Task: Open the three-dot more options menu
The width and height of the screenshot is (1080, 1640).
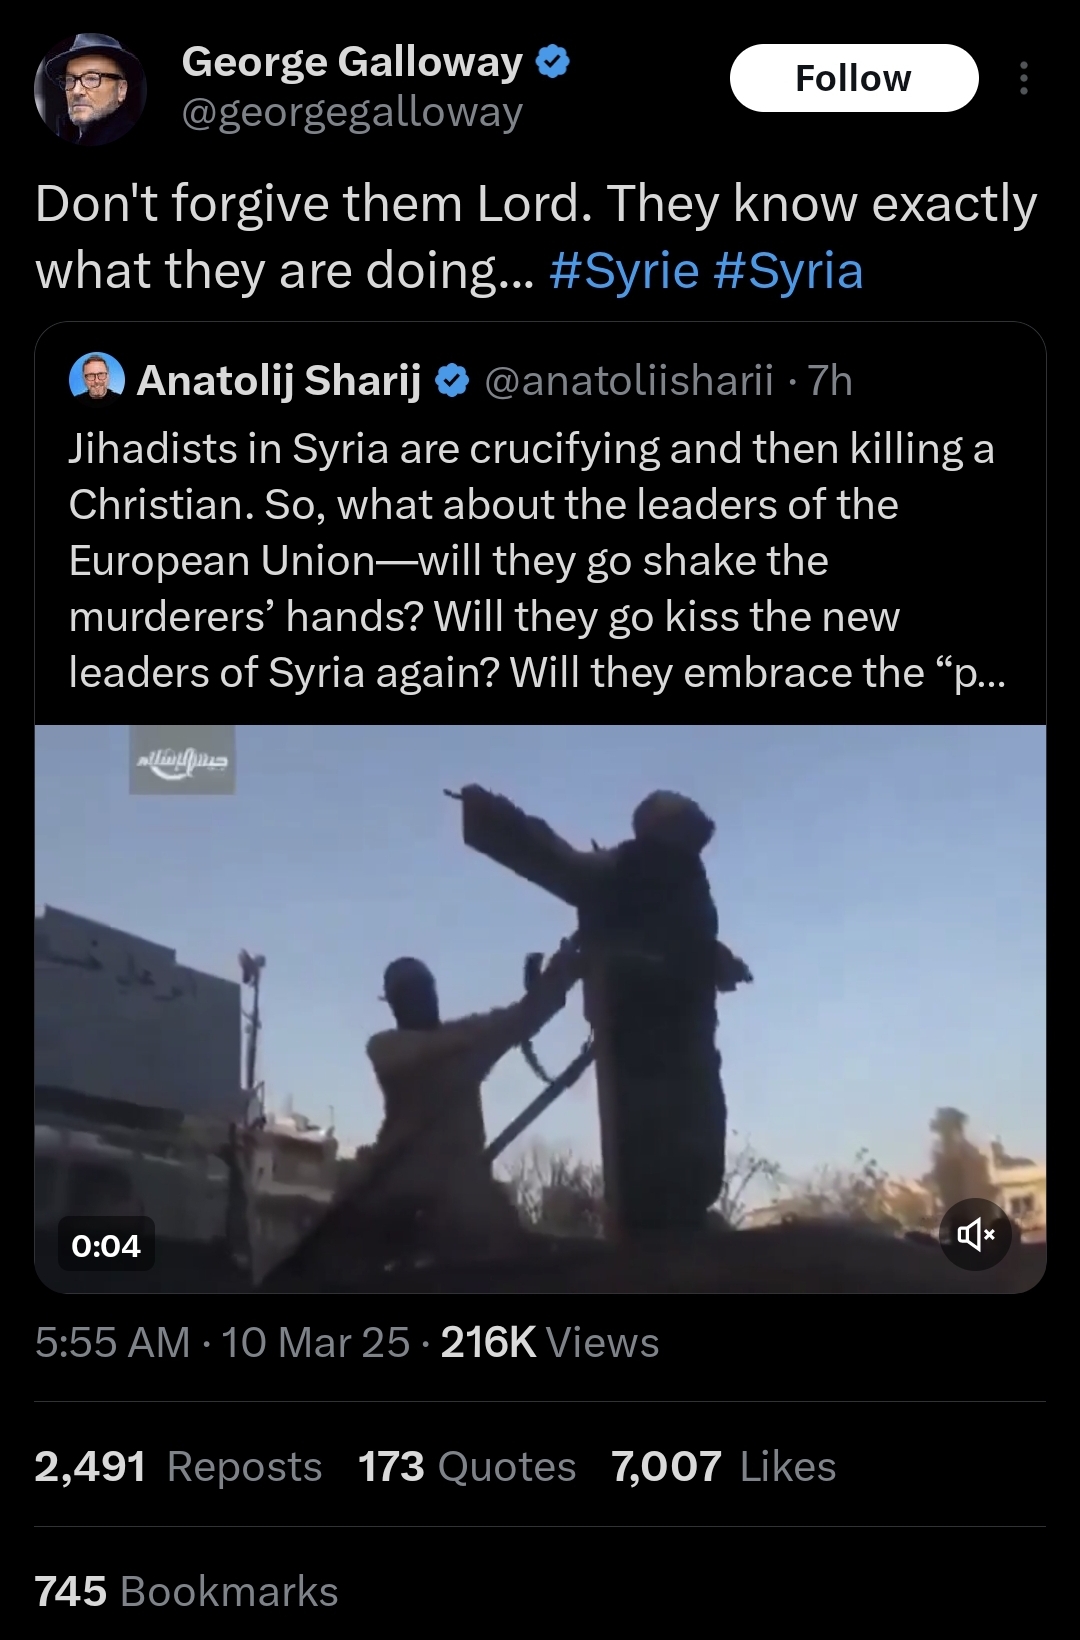Action: click(1023, 78)
